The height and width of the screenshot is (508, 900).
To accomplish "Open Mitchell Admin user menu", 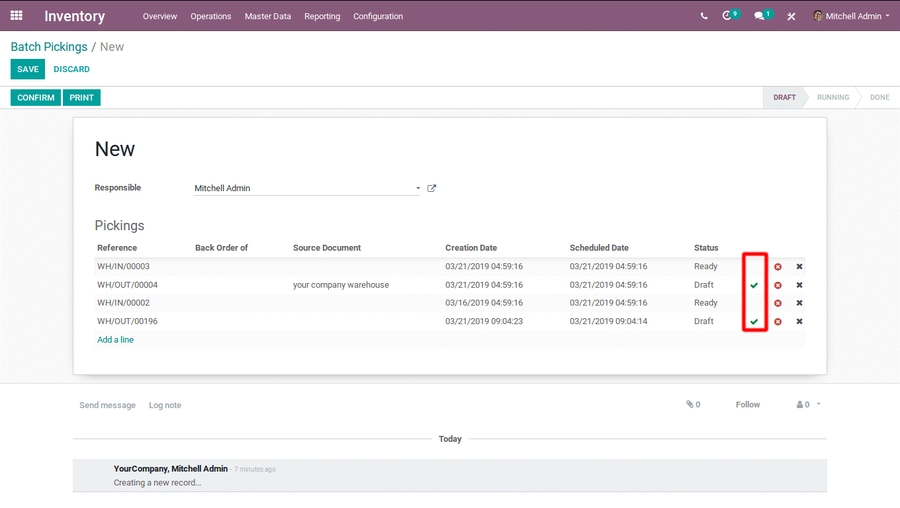I will coord(850,16).
